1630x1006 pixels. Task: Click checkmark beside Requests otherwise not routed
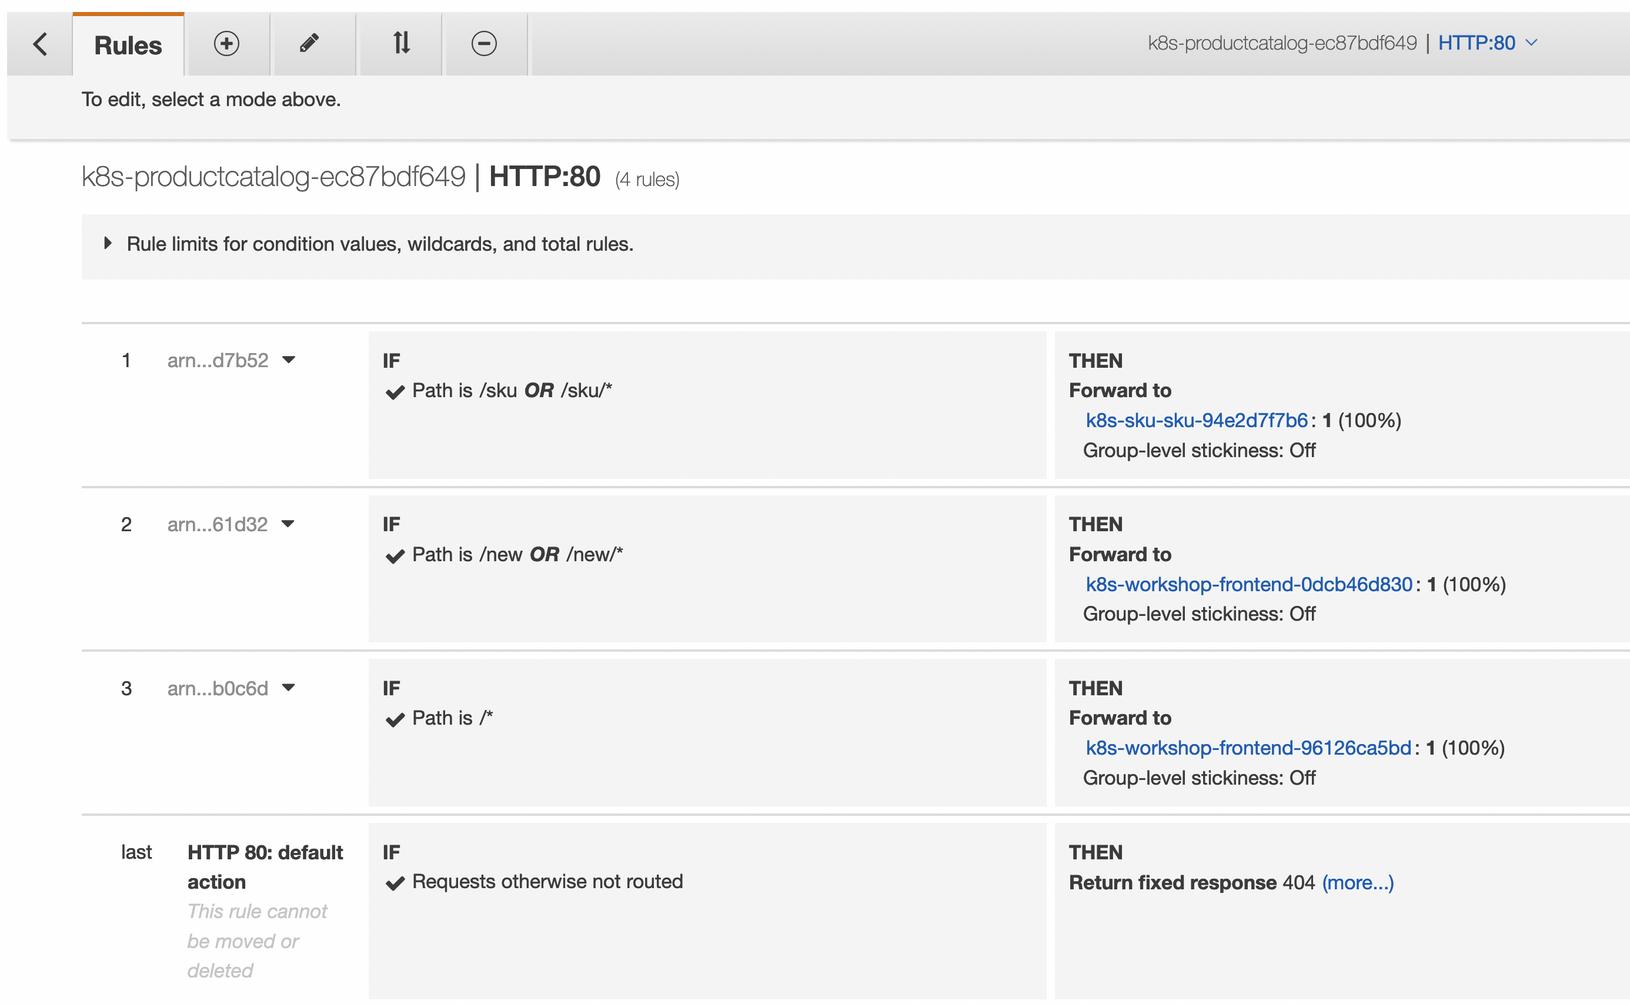395,883
